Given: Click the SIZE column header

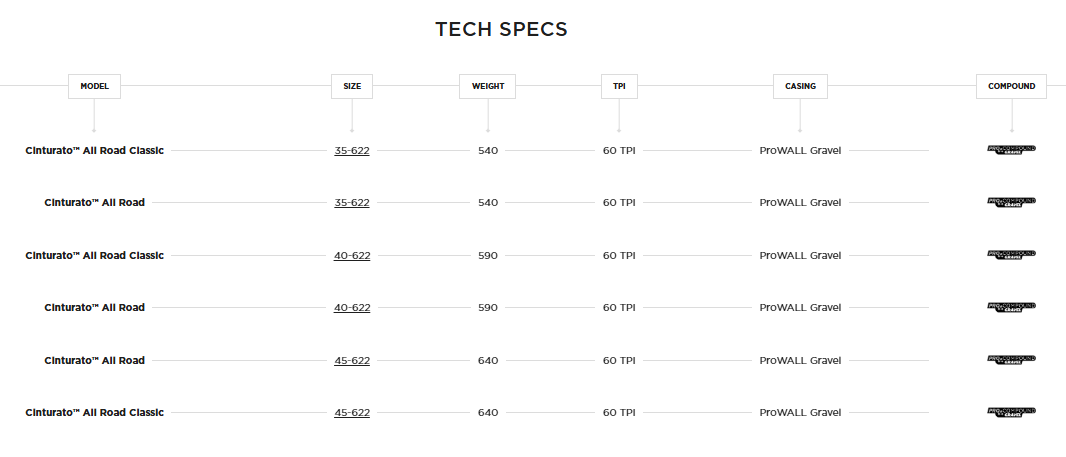Looking at the screenshot, I should click(x=352, y=86).
